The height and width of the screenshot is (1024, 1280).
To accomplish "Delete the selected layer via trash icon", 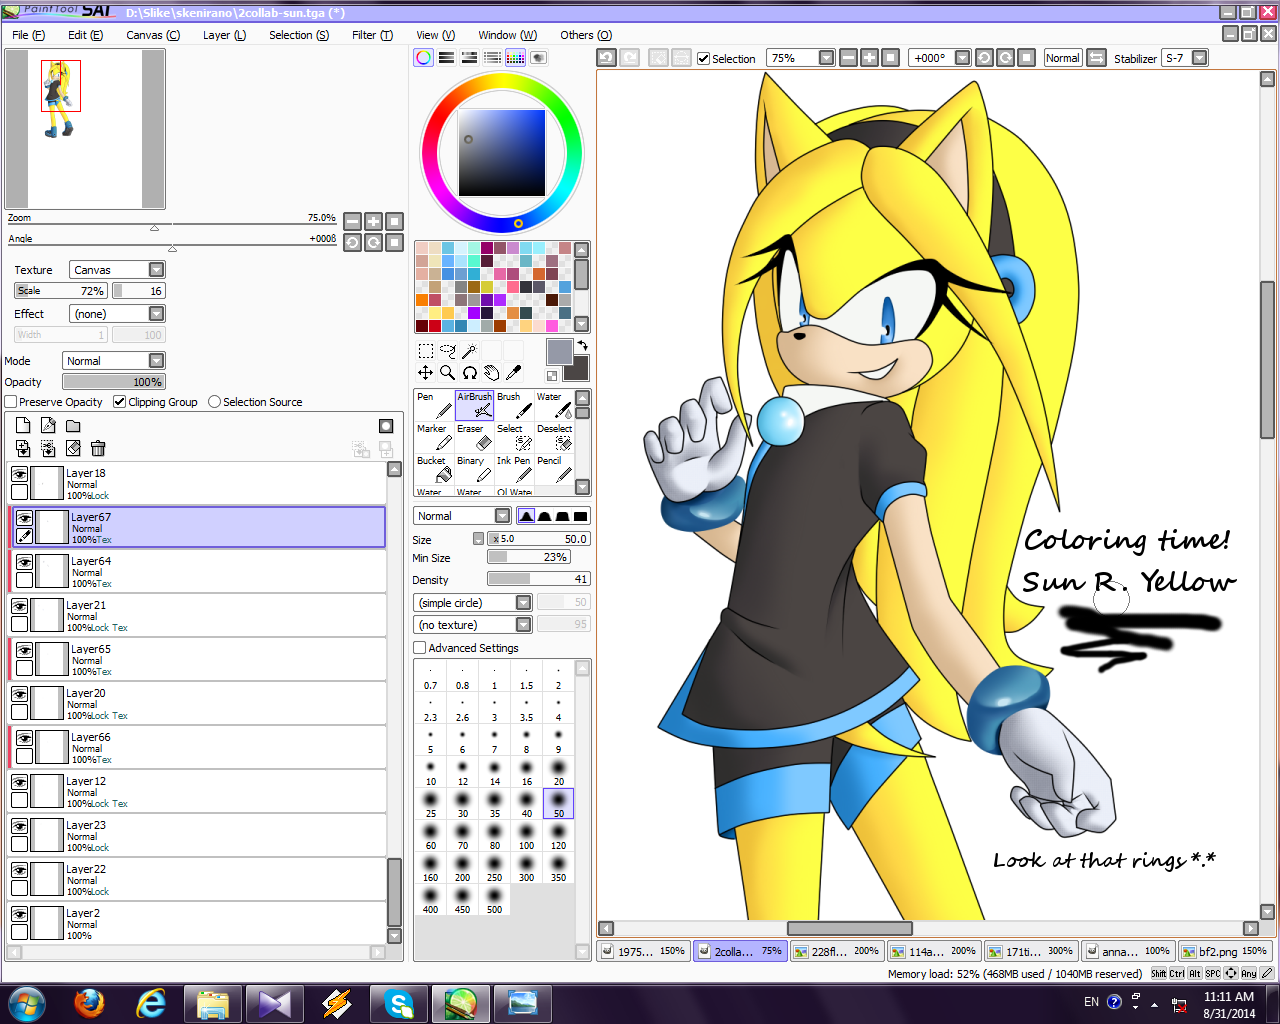I will 98,448.
